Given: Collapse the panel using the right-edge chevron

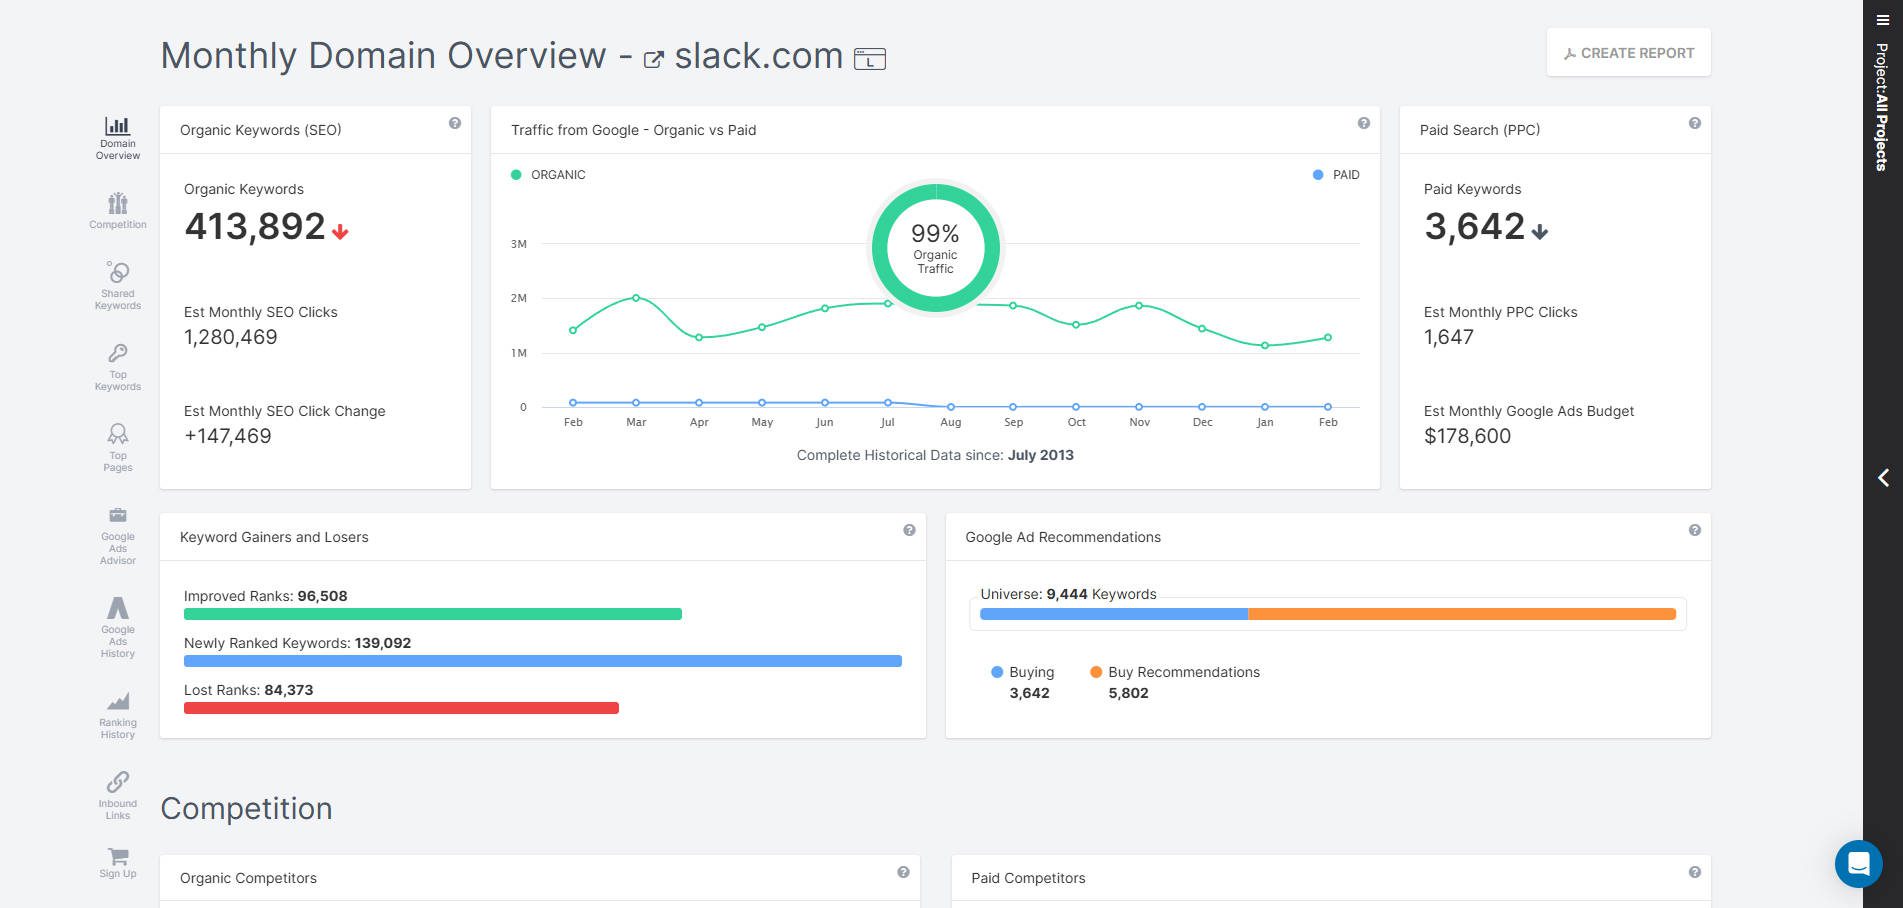Looking at the screenshot, I should click(1883, 478).
